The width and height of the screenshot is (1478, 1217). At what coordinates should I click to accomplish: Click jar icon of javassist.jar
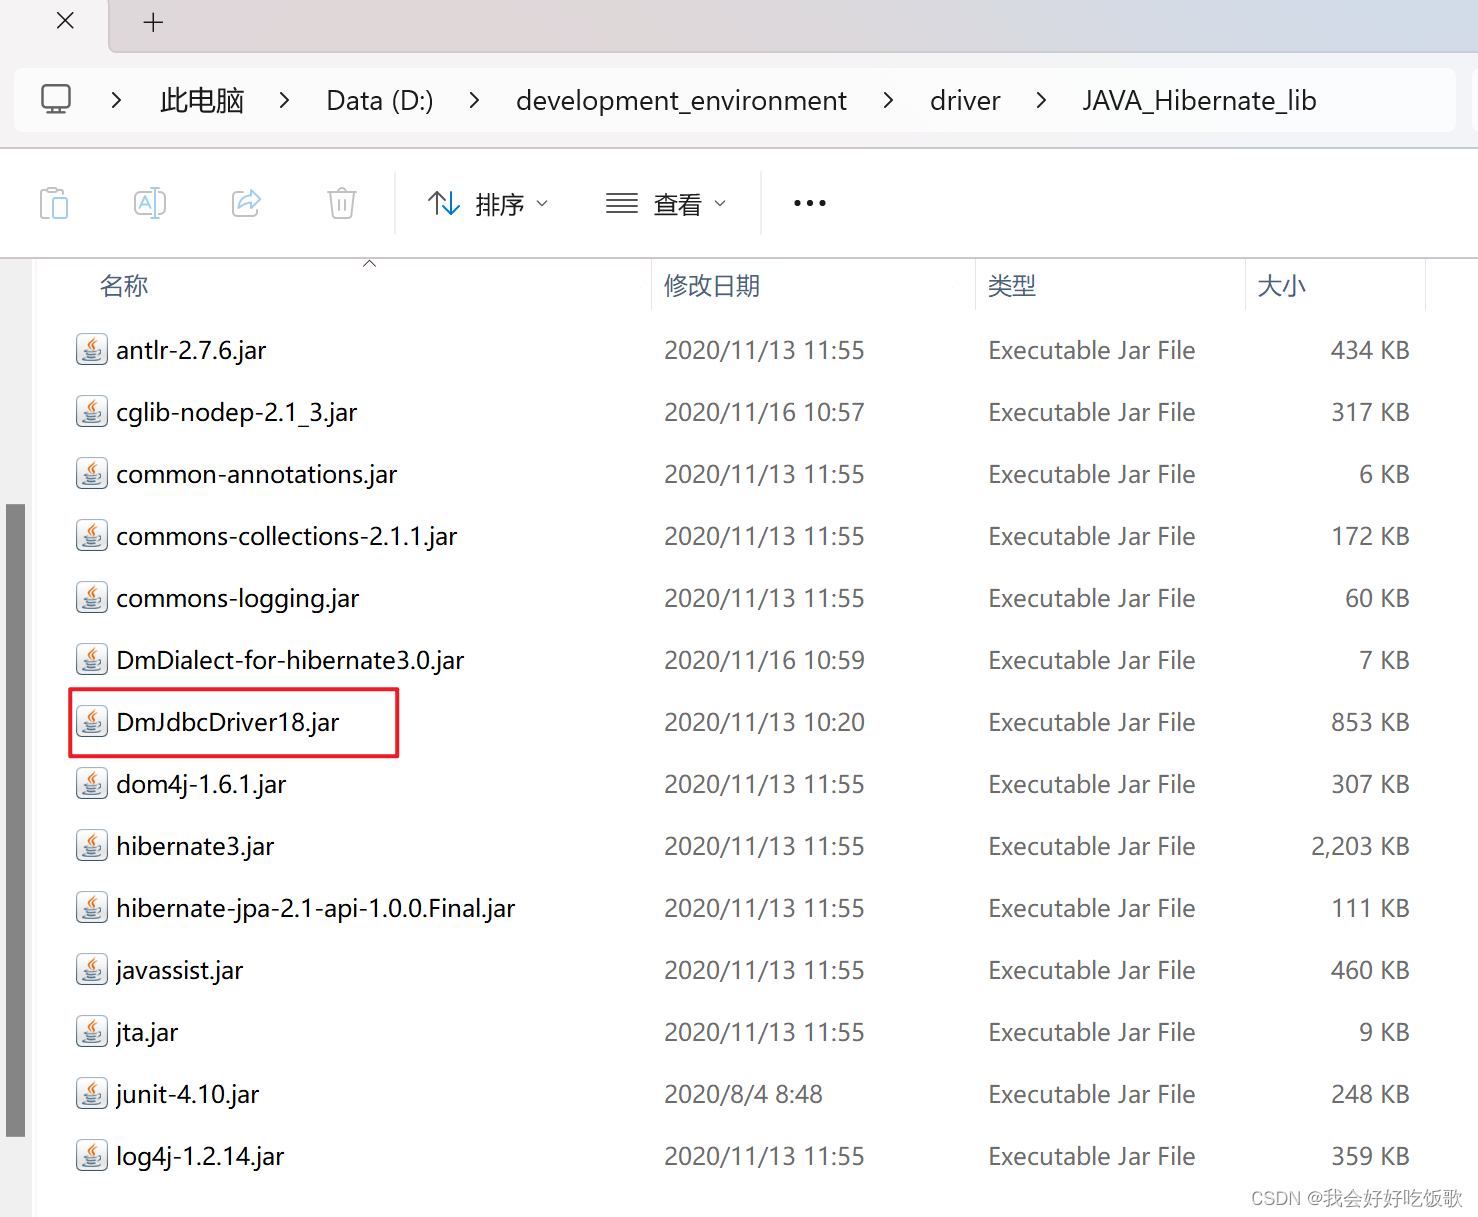[92, 970]
